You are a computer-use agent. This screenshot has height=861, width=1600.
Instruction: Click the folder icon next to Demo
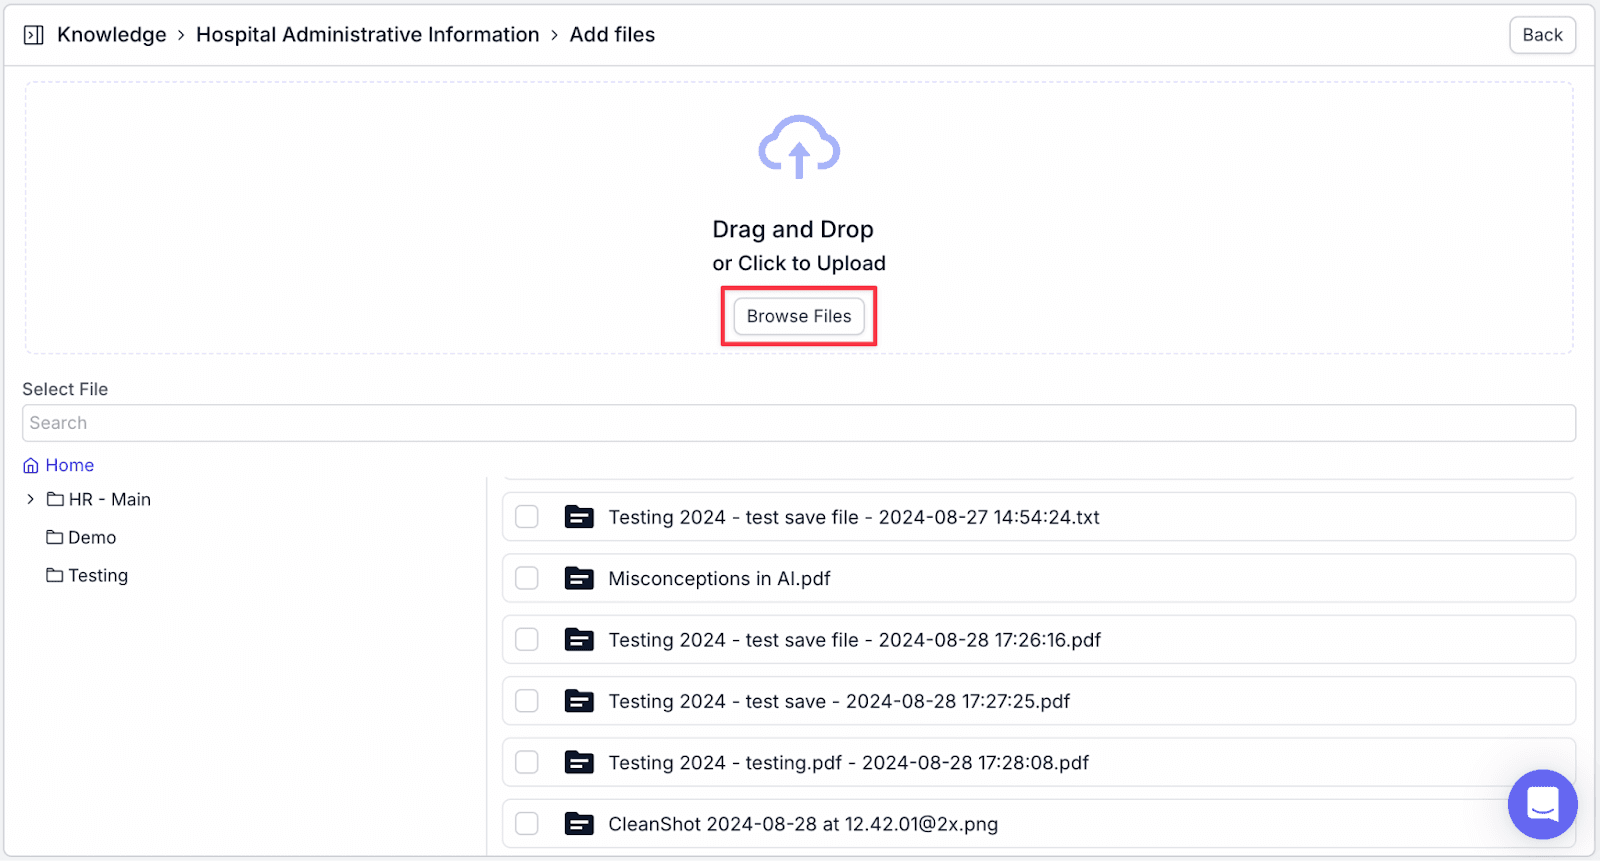(x=55, y=537)
